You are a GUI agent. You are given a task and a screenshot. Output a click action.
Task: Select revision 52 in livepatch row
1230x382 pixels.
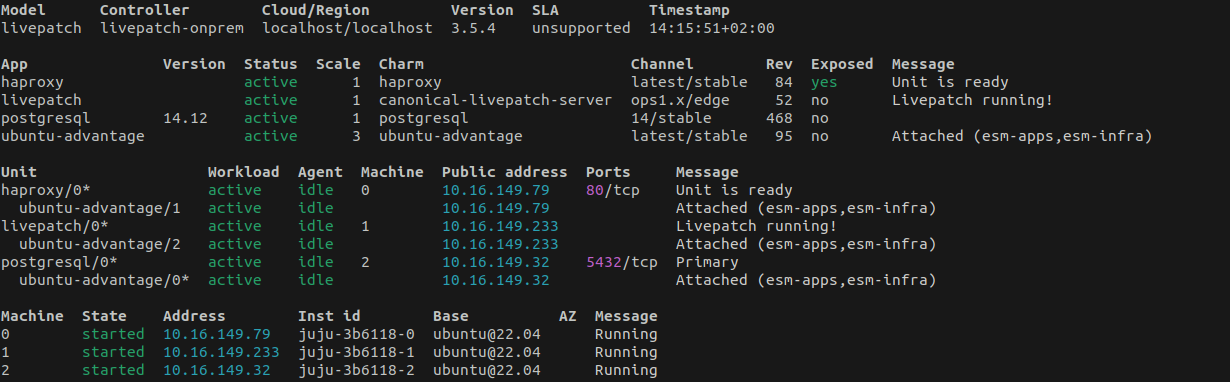coord(784,100)
